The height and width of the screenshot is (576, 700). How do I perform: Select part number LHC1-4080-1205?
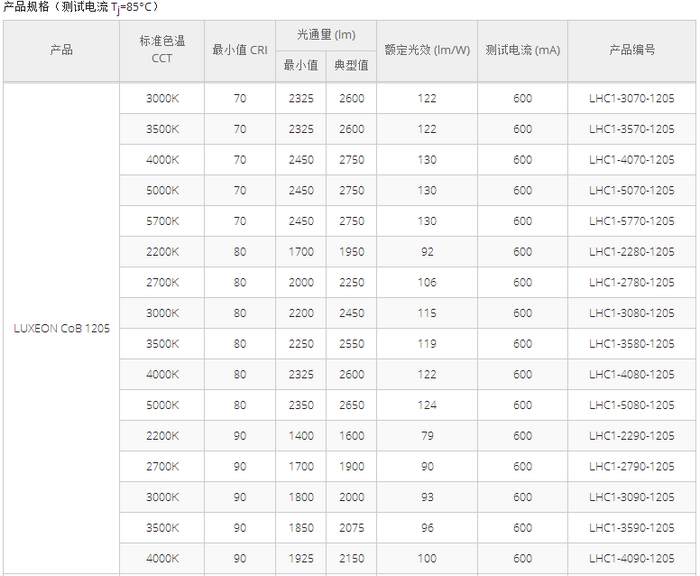coord(632,374)
